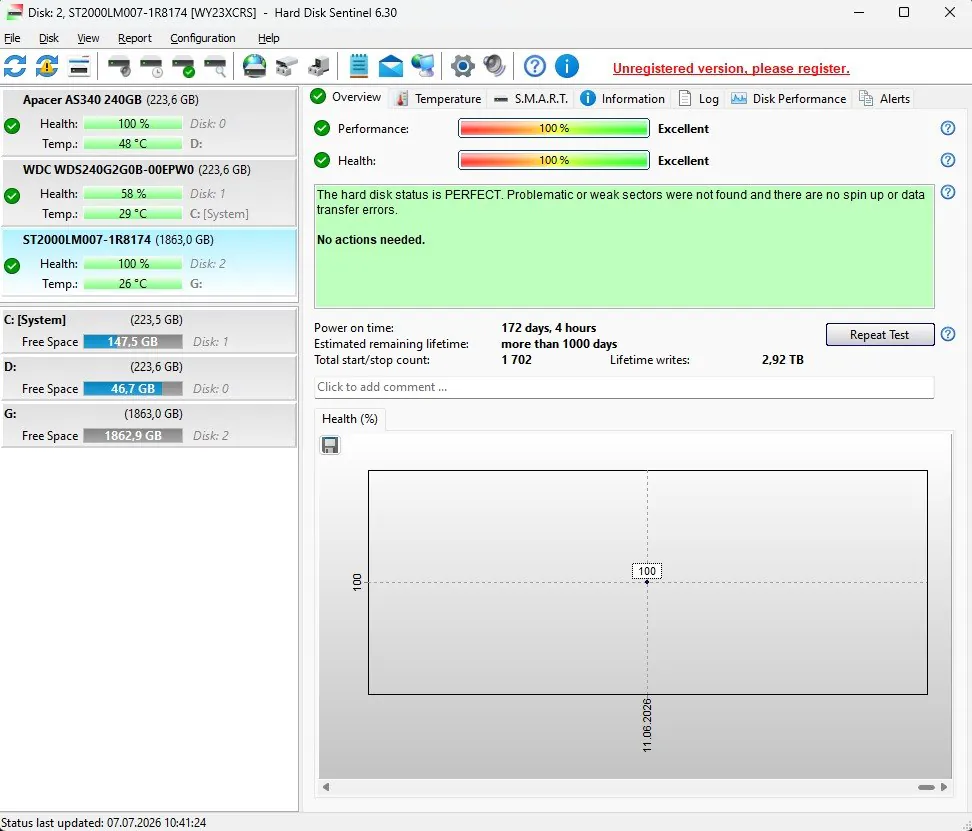This screenshot has height=831, width=972.
Task: Click the Unregistered version register link
Action: click(x=731, y=68)
